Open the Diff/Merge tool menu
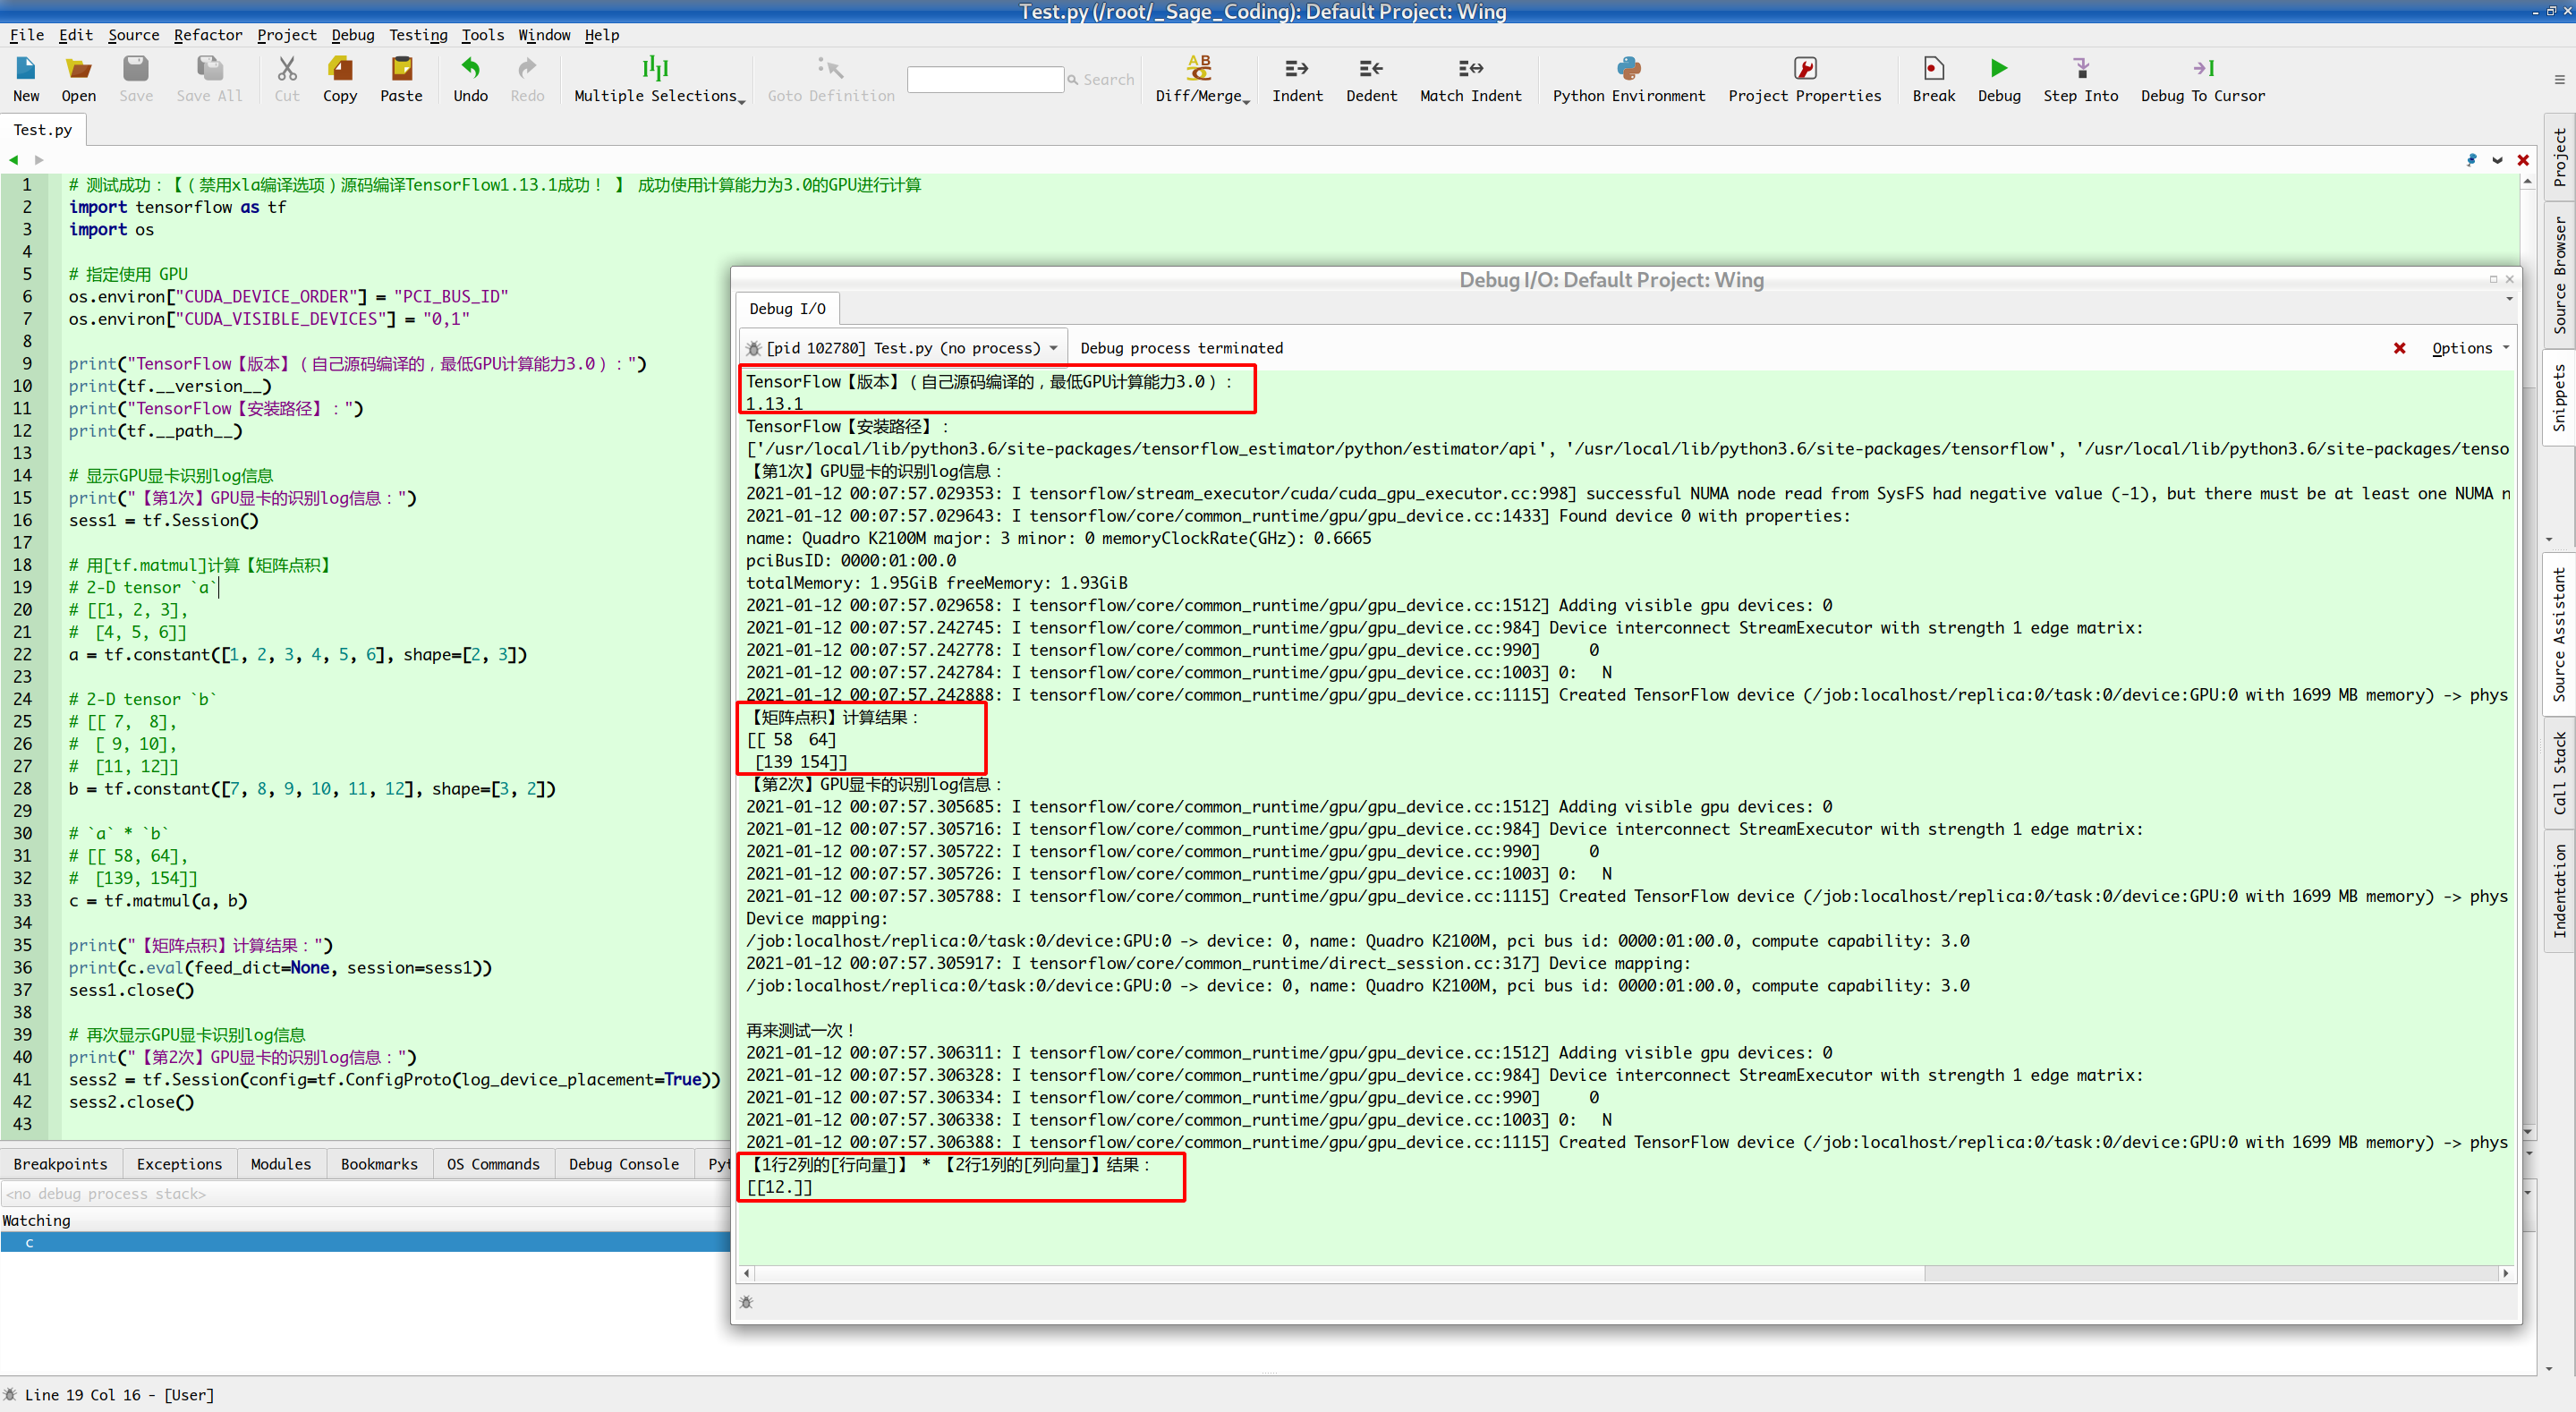The image size is (2576, 1412). click(1201, 79)
